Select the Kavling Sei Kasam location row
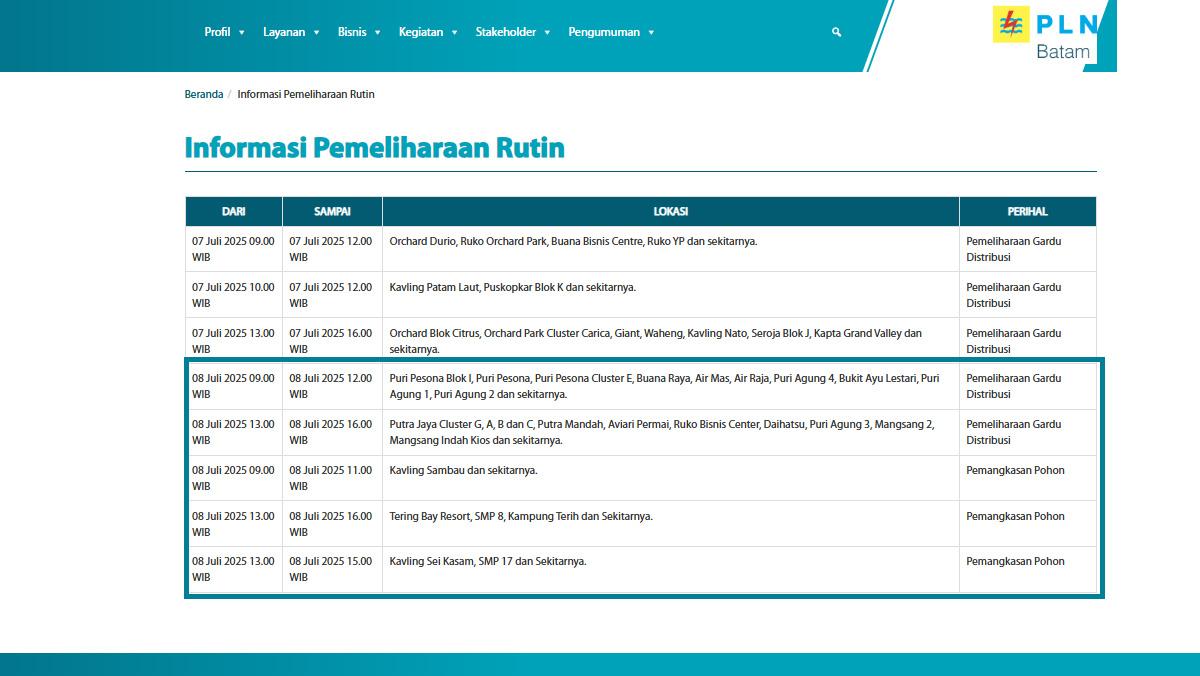Screen dimensions: 1200x676 click(487, 561)
